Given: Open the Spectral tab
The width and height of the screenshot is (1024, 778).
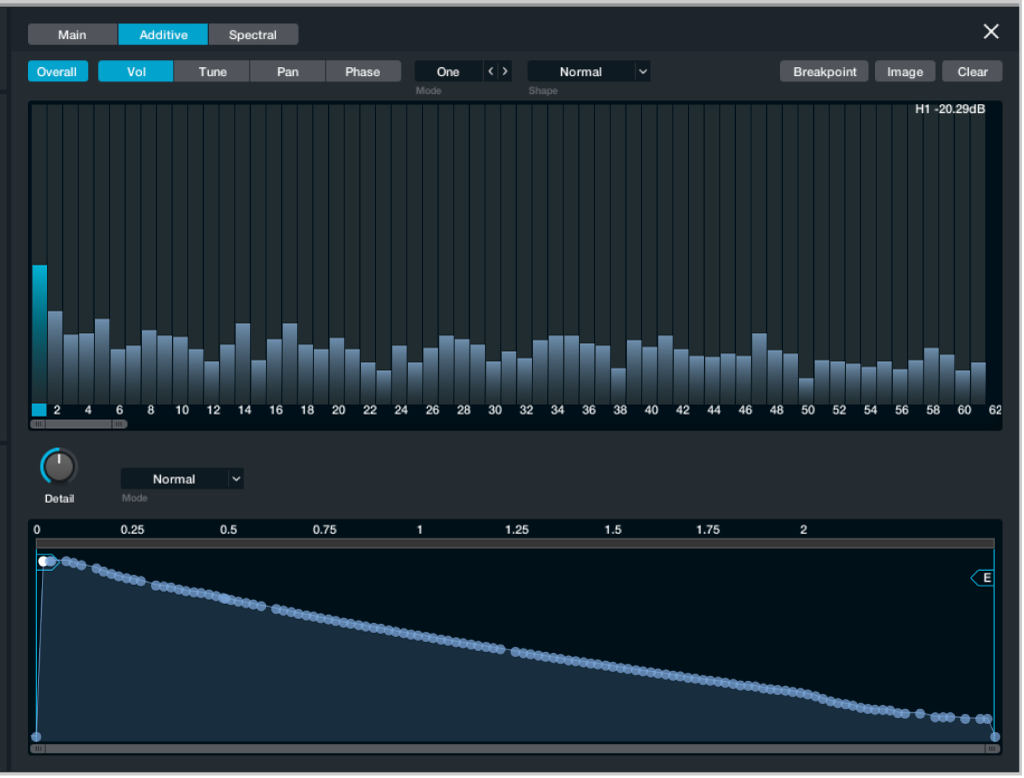Looking at the screenshot, I should (x=253, y=35).
